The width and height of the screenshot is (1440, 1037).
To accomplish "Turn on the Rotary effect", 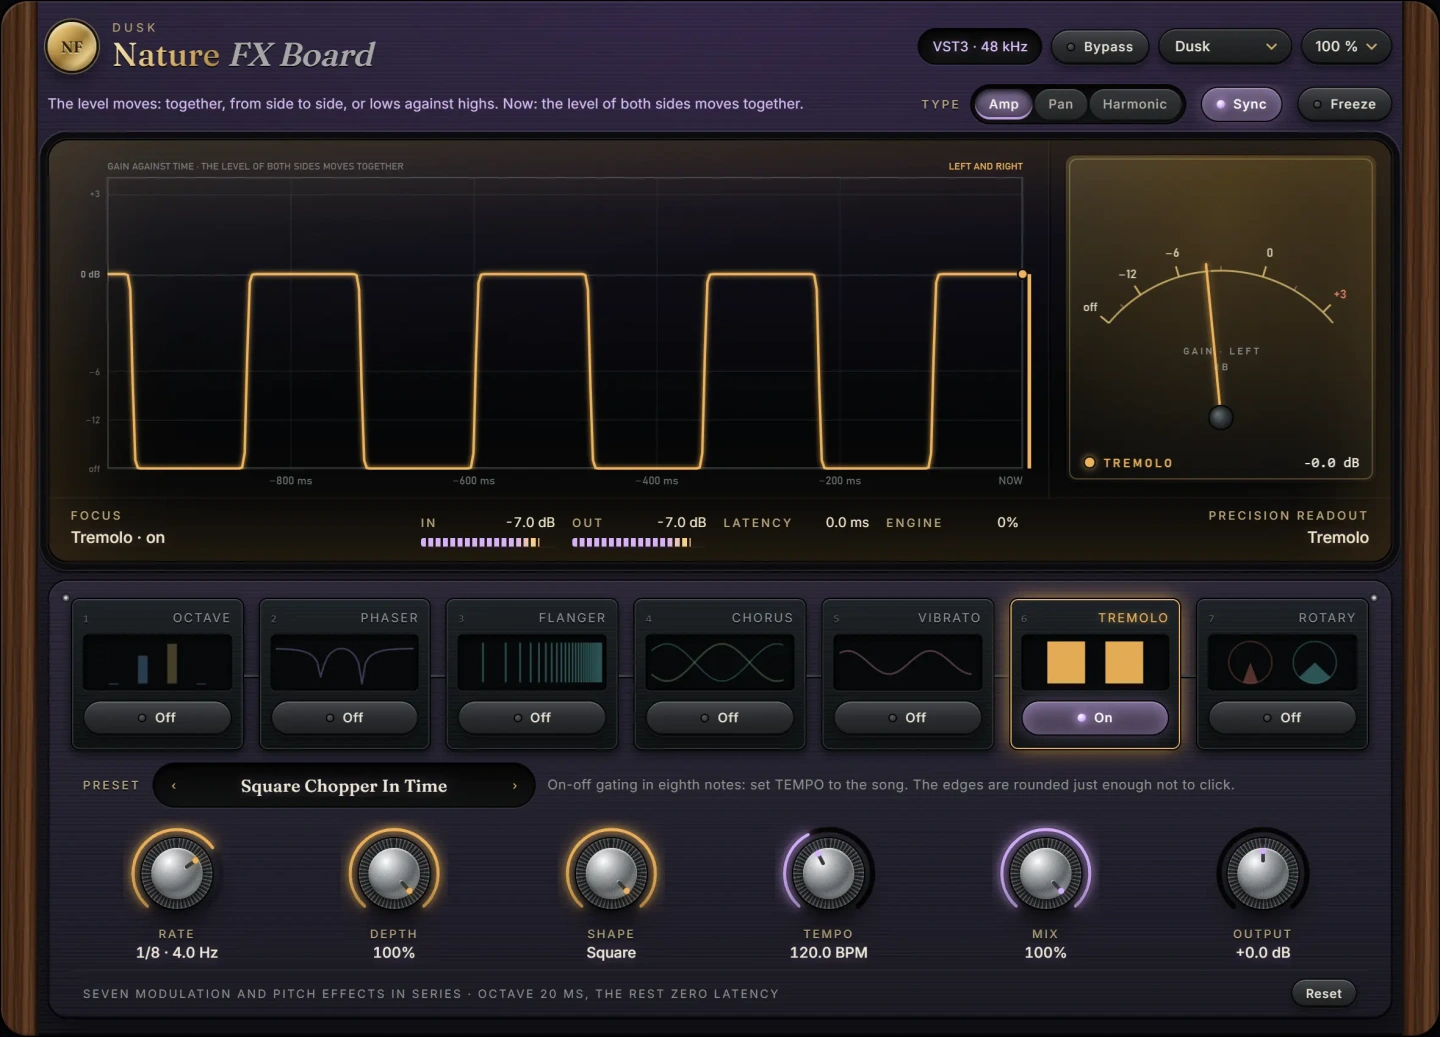I will click(1282, 718).
